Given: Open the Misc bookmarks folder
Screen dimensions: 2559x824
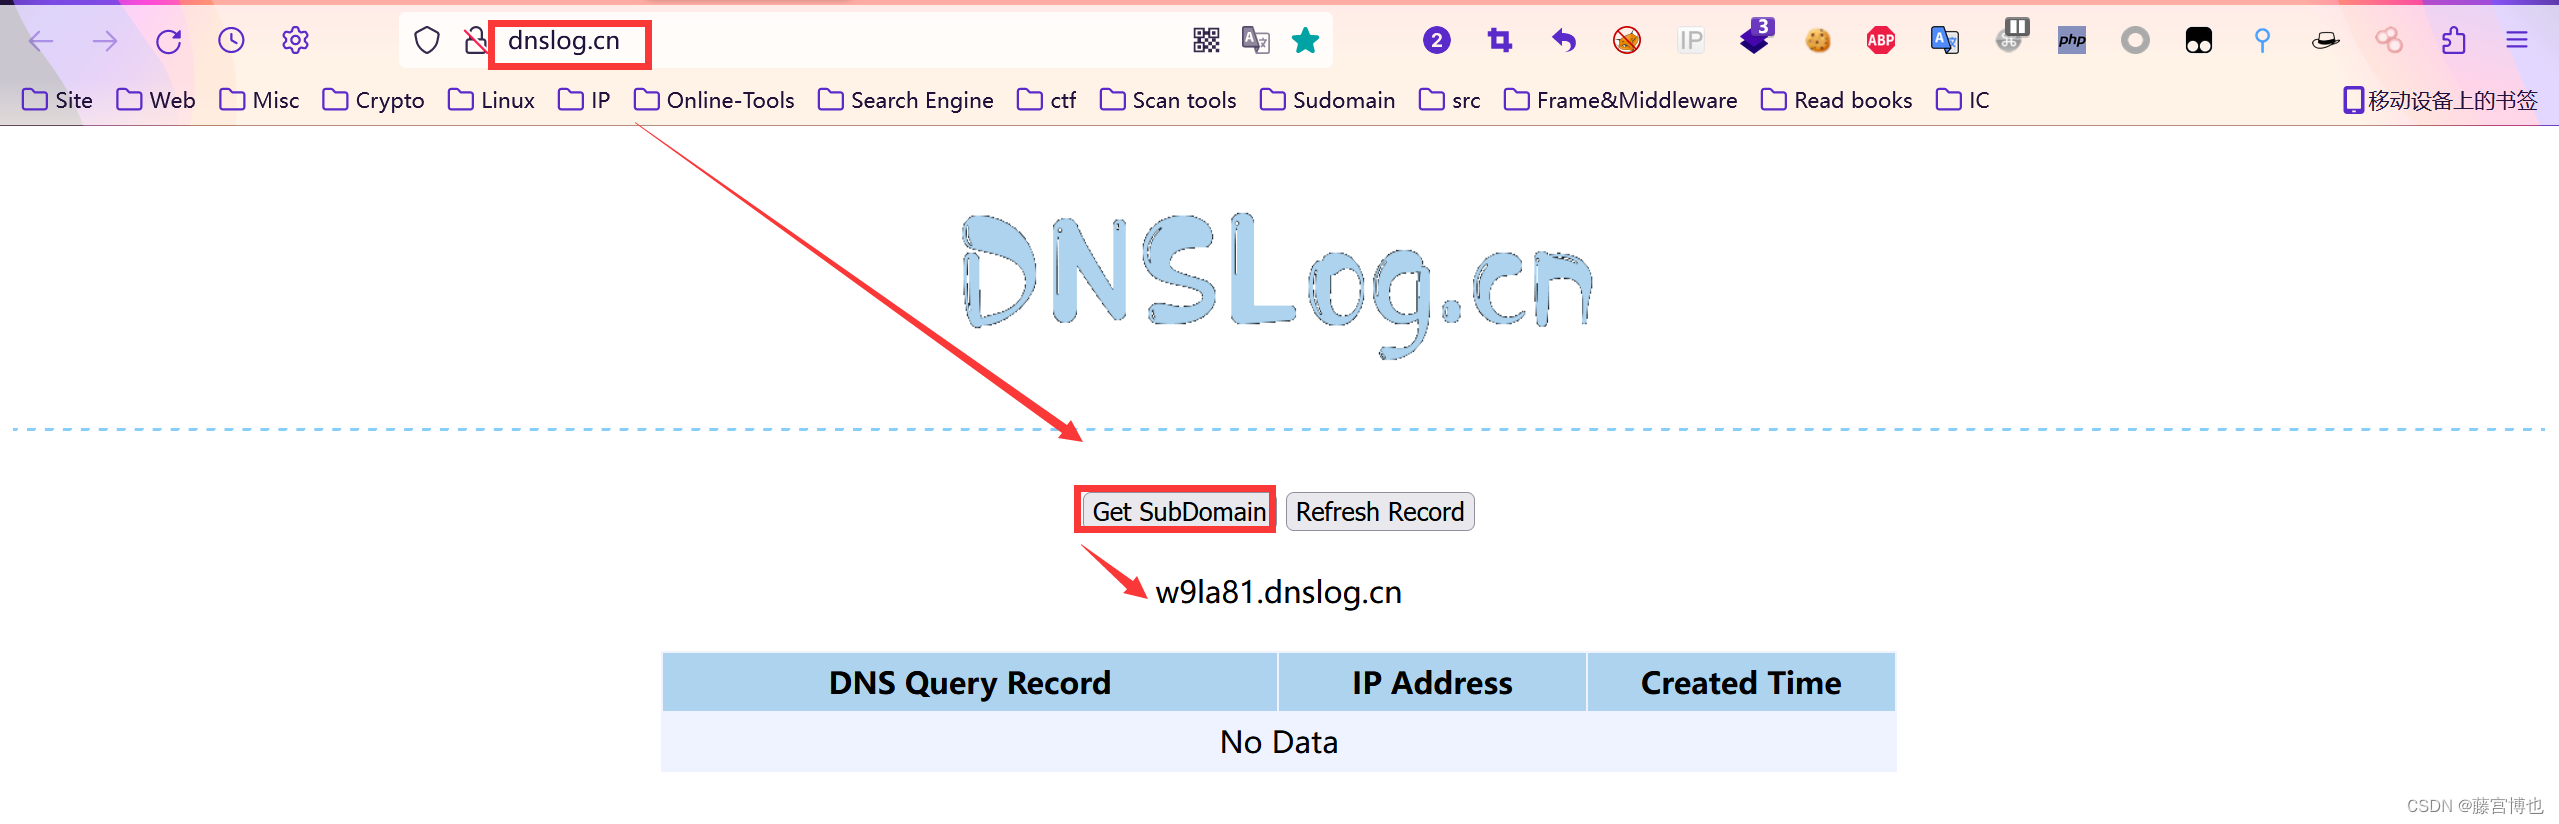Looking at the screenshot, I should tap(259, 100).
